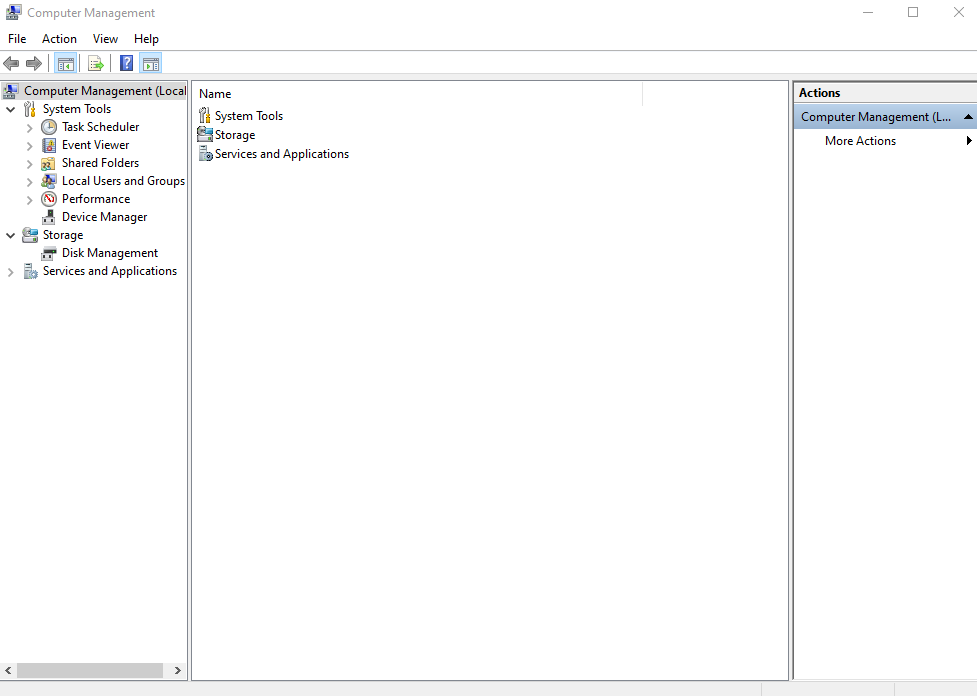
Task: Click the Forward navigation arrow
Action: click(33, 62)
